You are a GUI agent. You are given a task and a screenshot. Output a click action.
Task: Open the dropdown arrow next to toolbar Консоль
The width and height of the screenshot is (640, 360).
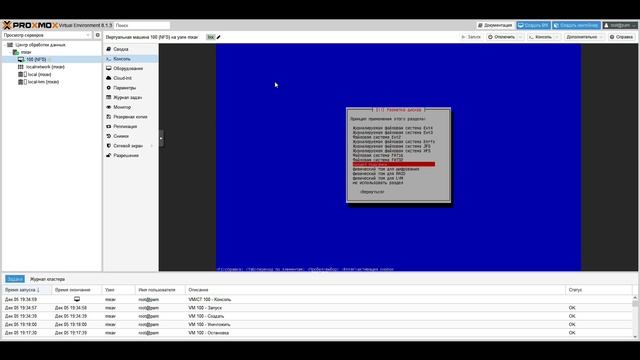[557, 37]
